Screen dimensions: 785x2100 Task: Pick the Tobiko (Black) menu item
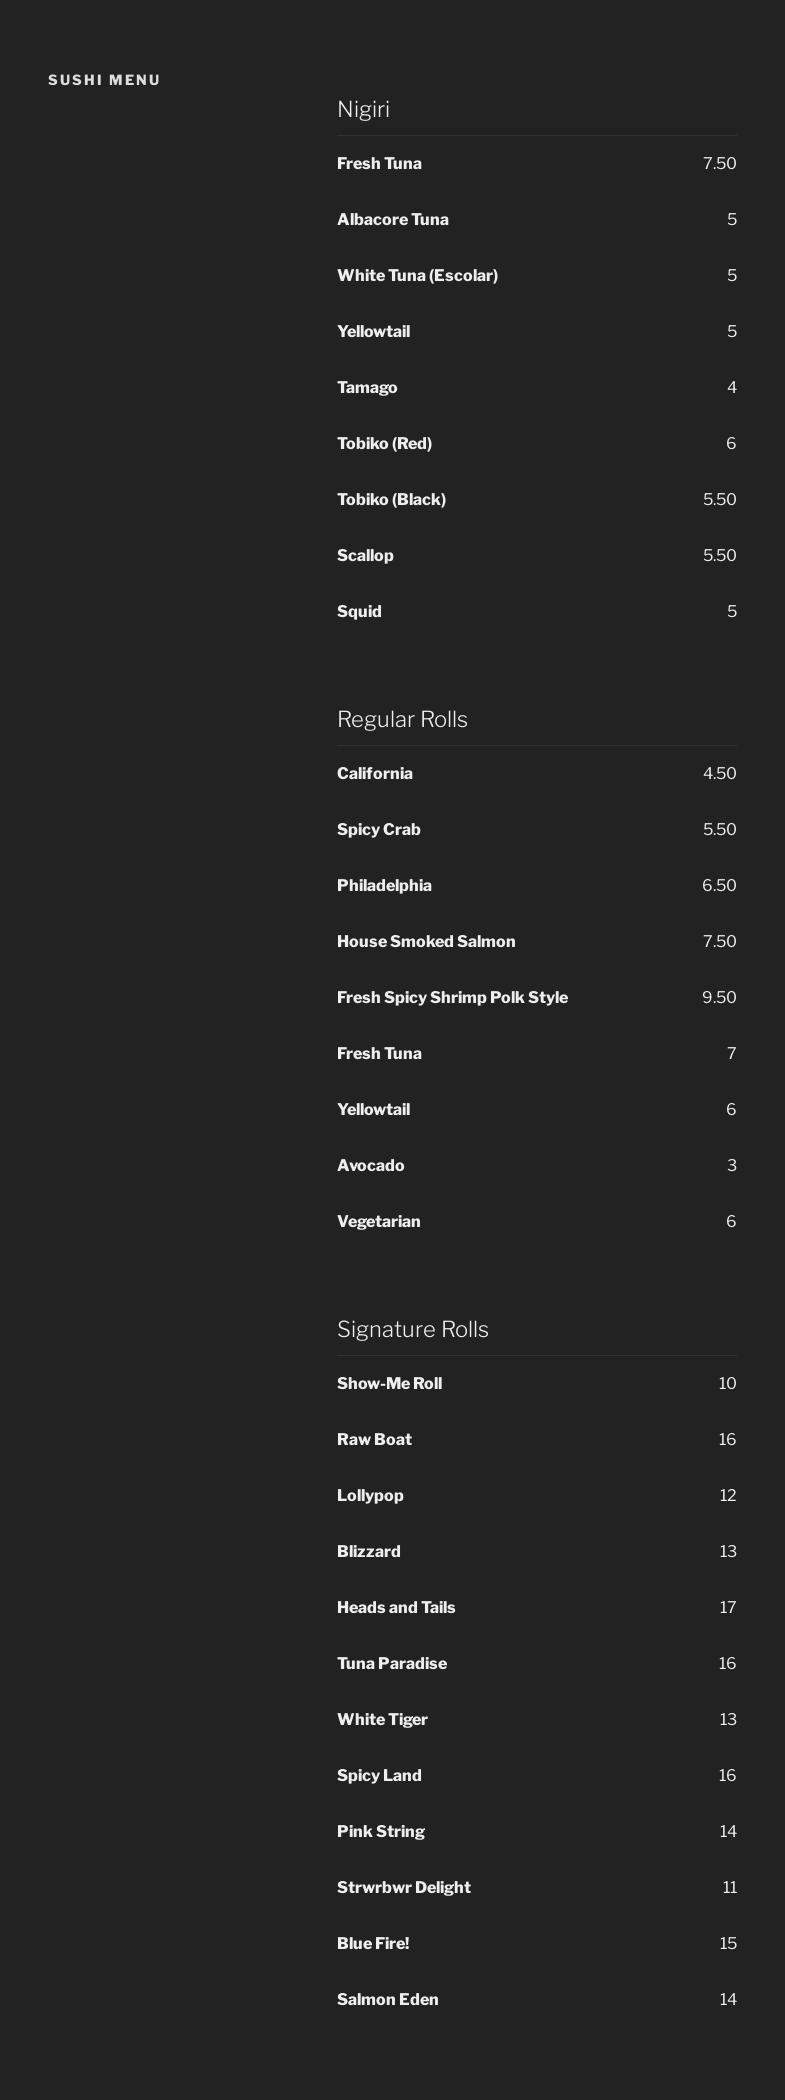coord(391,499)
